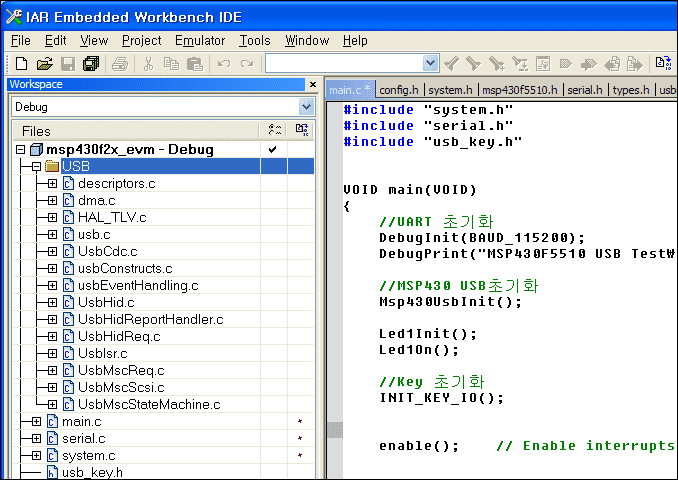Collapse the msp430f2x_evm project node

tap(20, 150)
